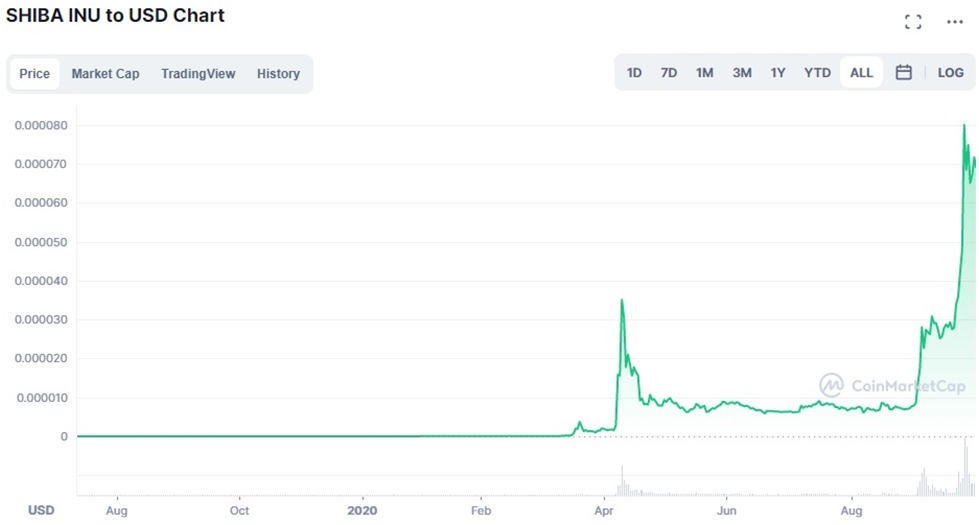Click the April volume bar spike

622,481
